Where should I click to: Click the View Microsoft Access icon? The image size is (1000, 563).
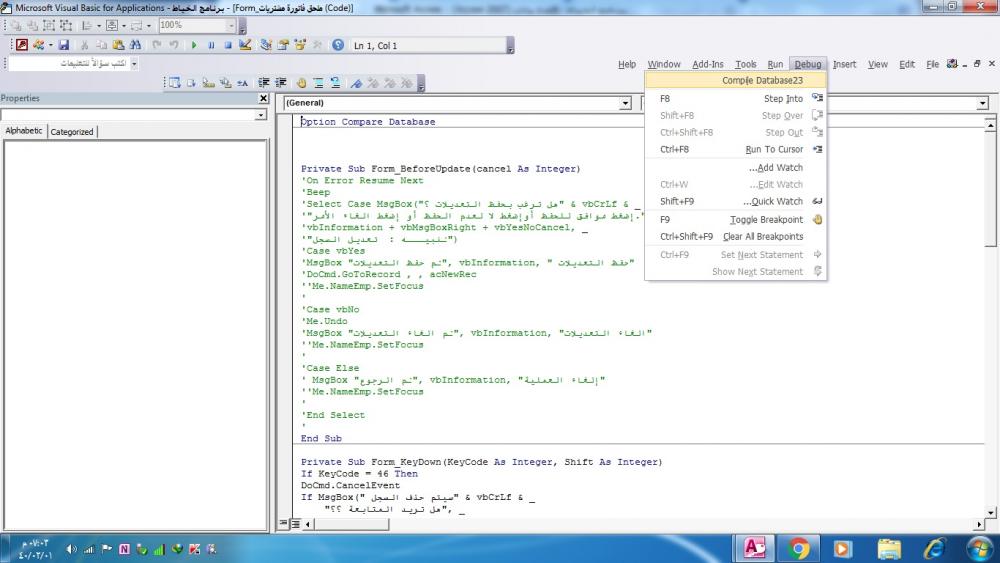pyautogui.click(x=22, y=45)
